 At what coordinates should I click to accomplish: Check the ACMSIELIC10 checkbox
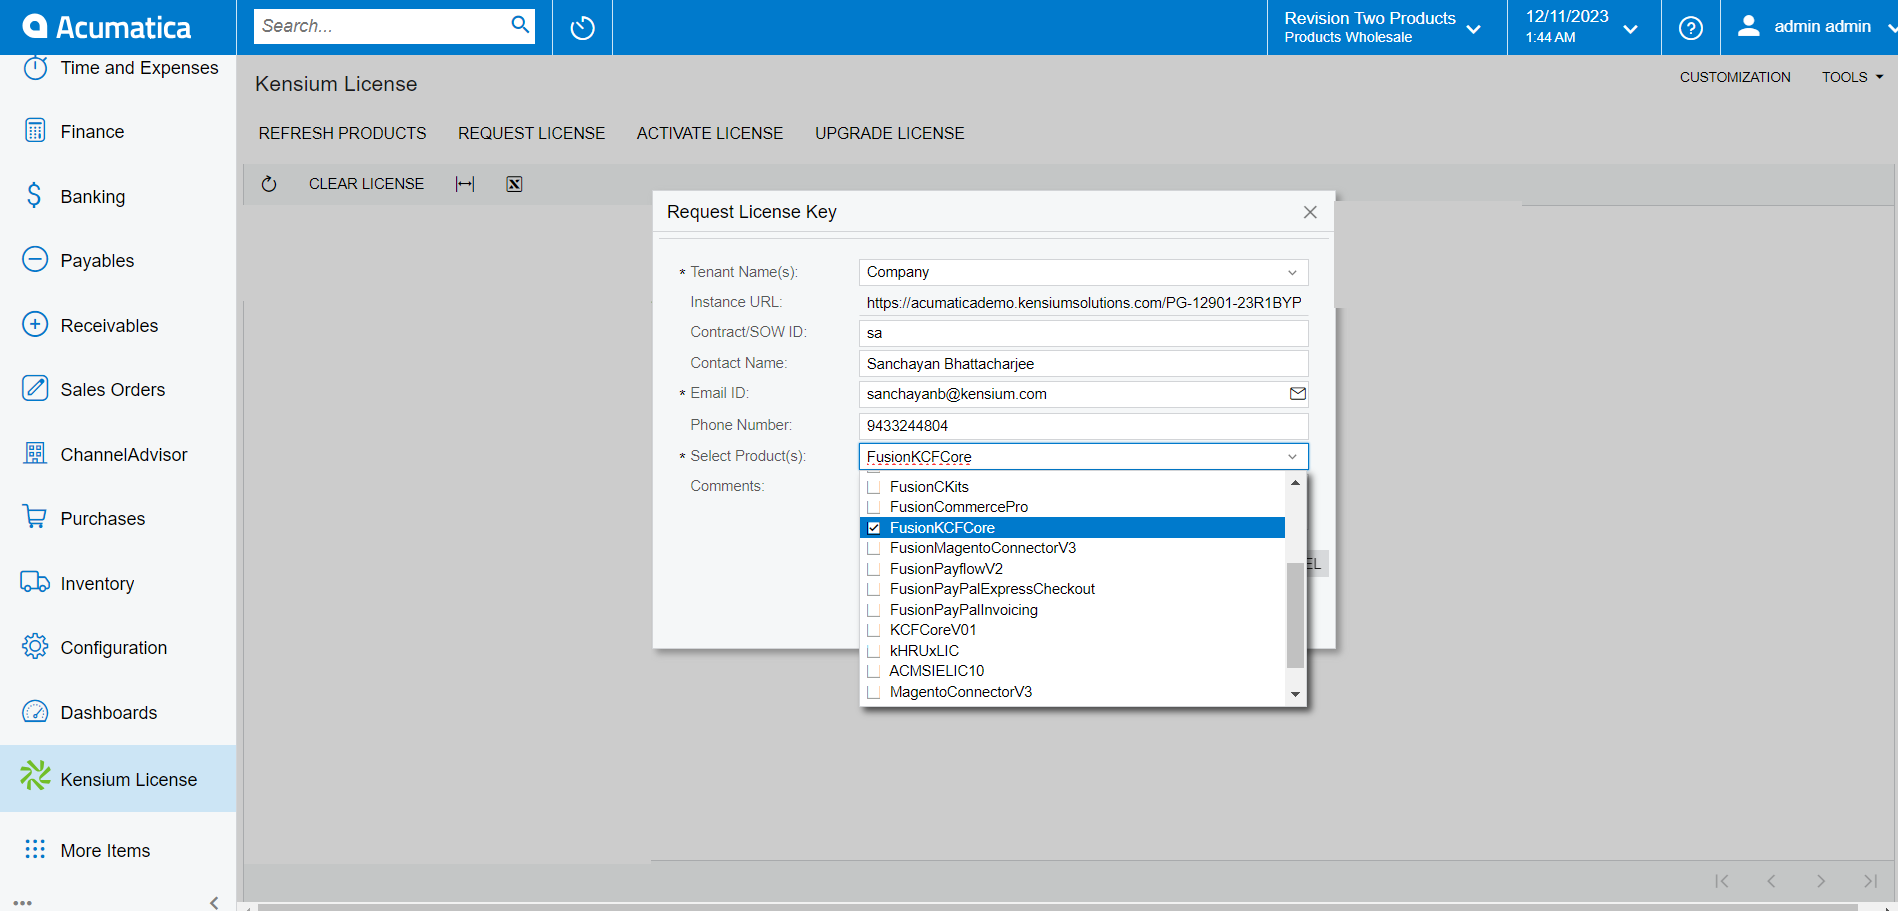(x=874, y=671)
